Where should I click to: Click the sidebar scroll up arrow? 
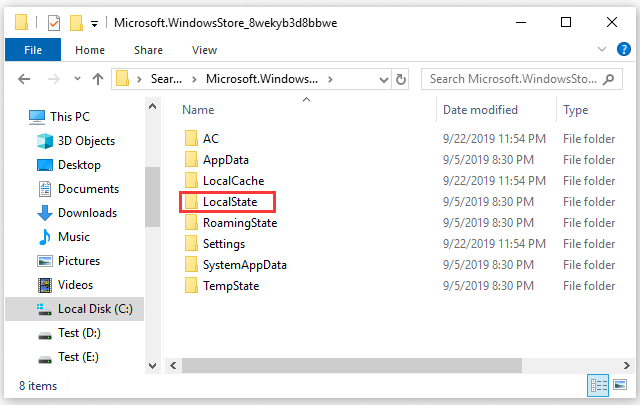(x=153, y=107)
